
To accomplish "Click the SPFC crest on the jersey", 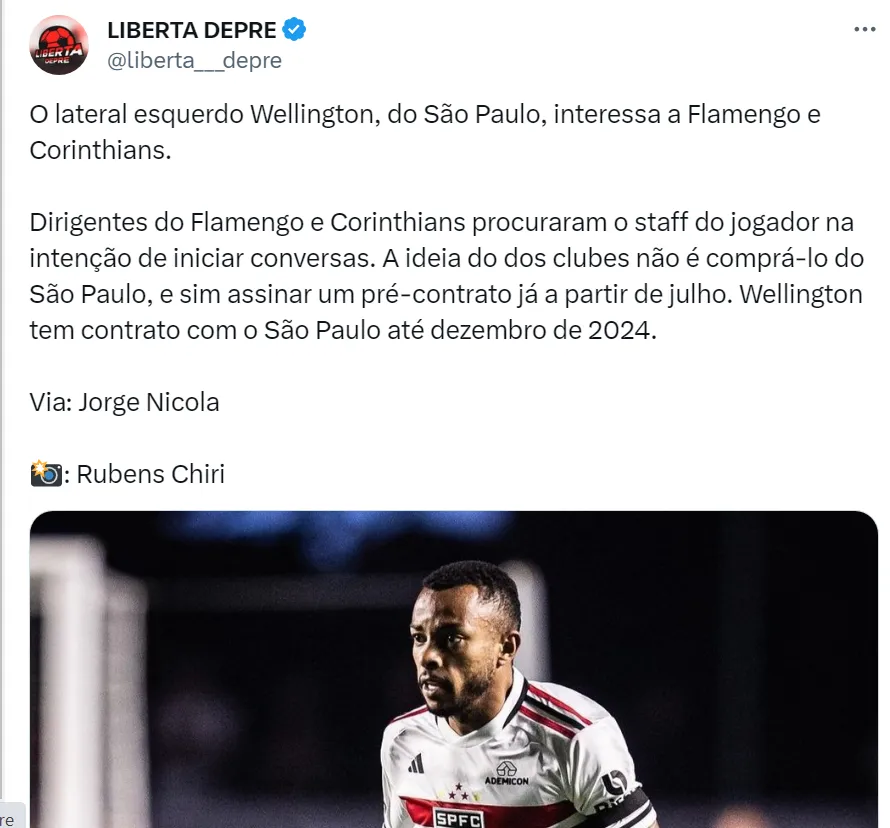I will pyautogui.click(x=459, y=818).
